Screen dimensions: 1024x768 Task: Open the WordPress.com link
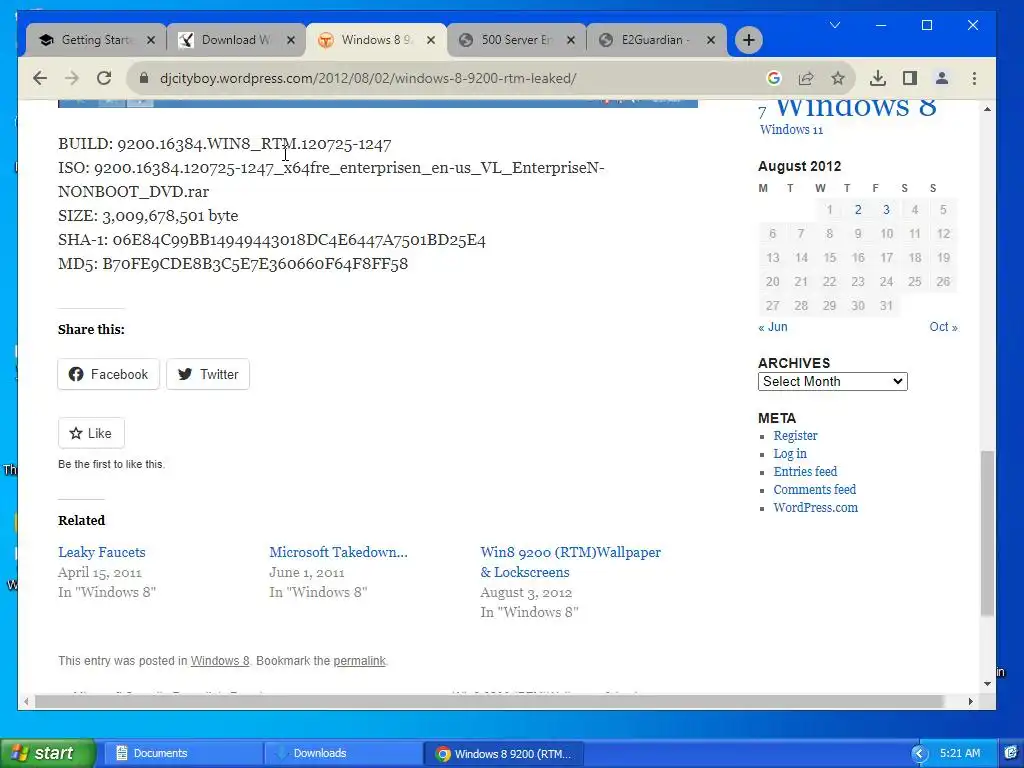pyautogui.click(x=816, y=507)
